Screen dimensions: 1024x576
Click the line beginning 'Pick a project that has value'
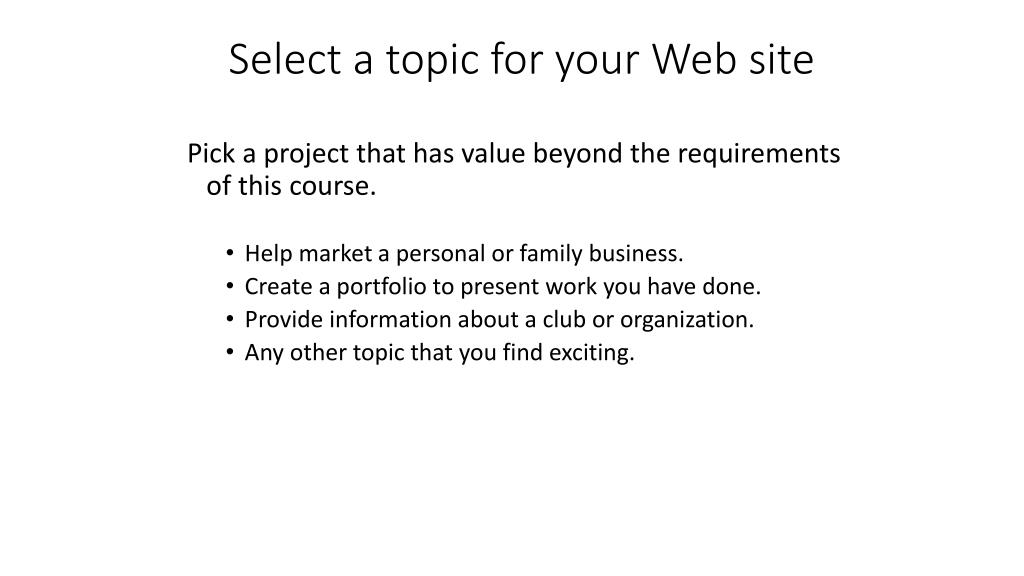point(513,154)
